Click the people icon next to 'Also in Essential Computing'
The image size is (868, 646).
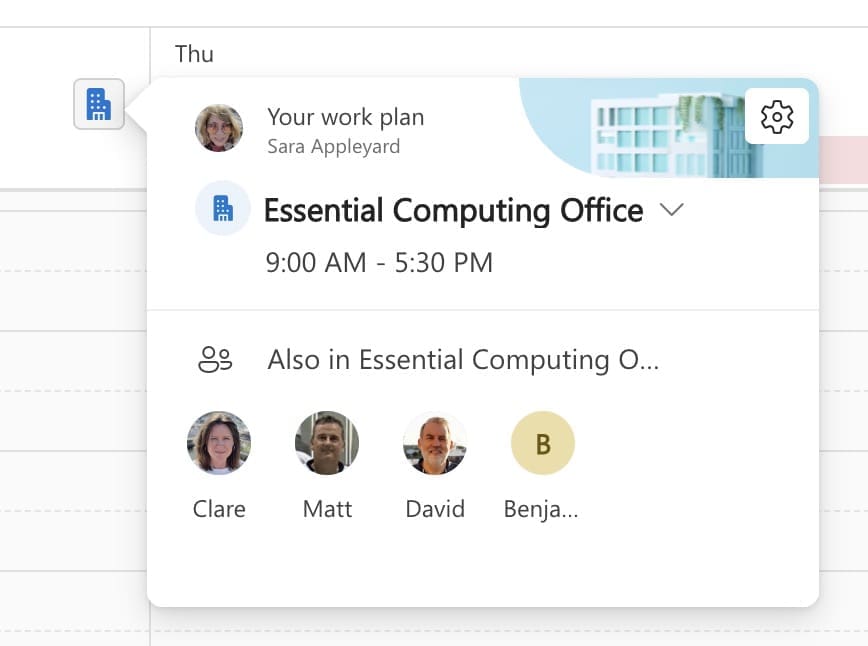click(218, 359)
